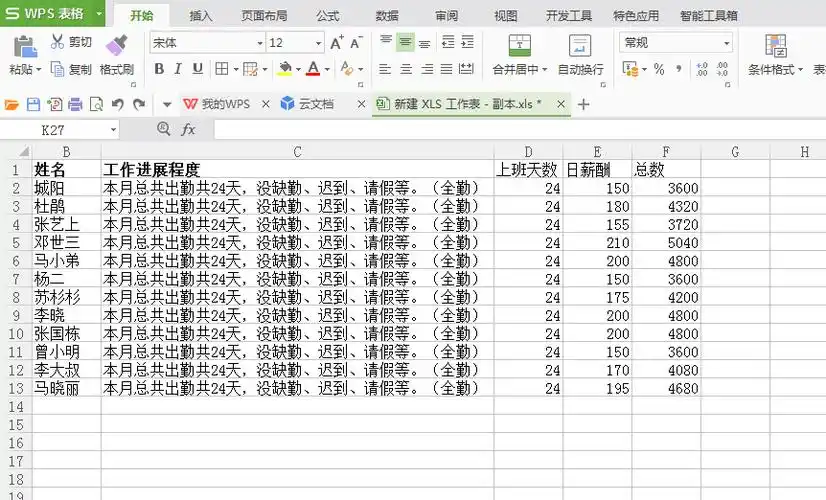Click the percent style icon
The image size is (826, 500).
[658, 69]
